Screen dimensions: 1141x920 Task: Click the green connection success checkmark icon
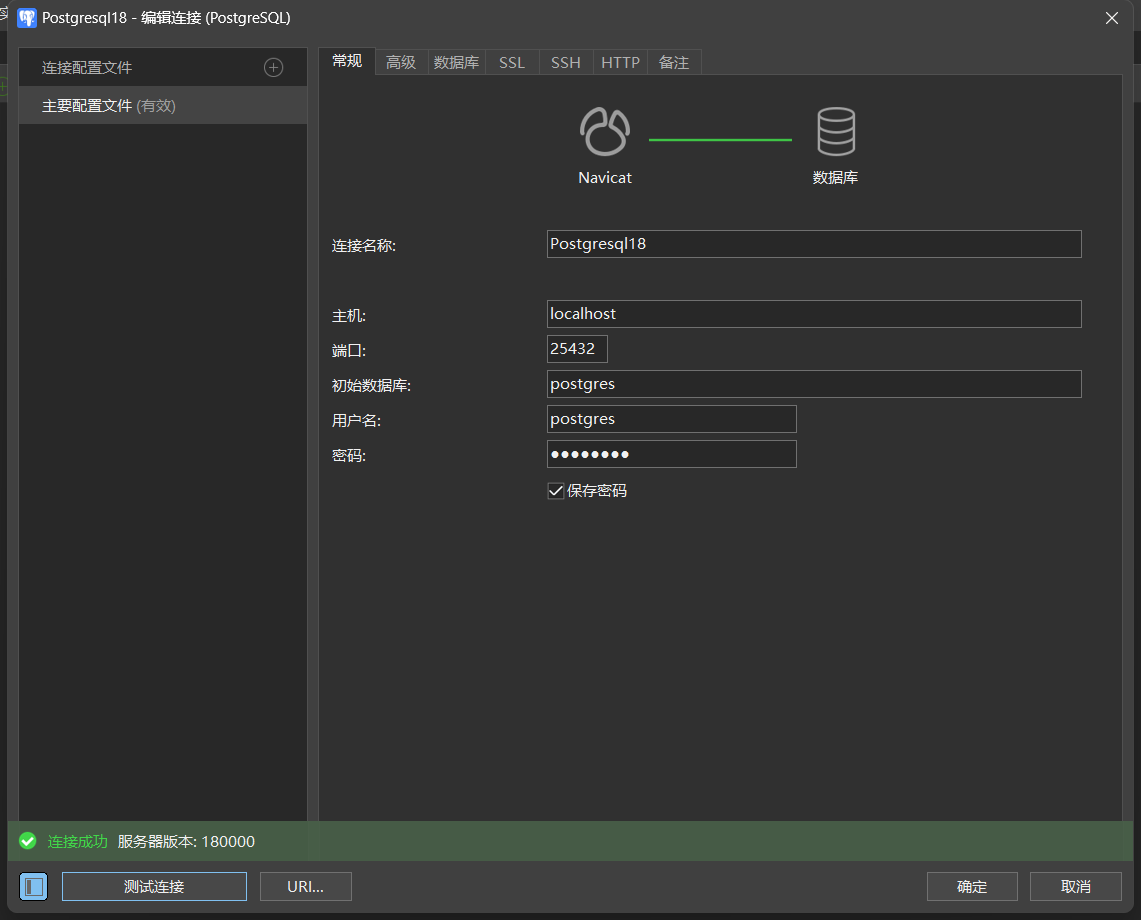(x=28, y=841)
